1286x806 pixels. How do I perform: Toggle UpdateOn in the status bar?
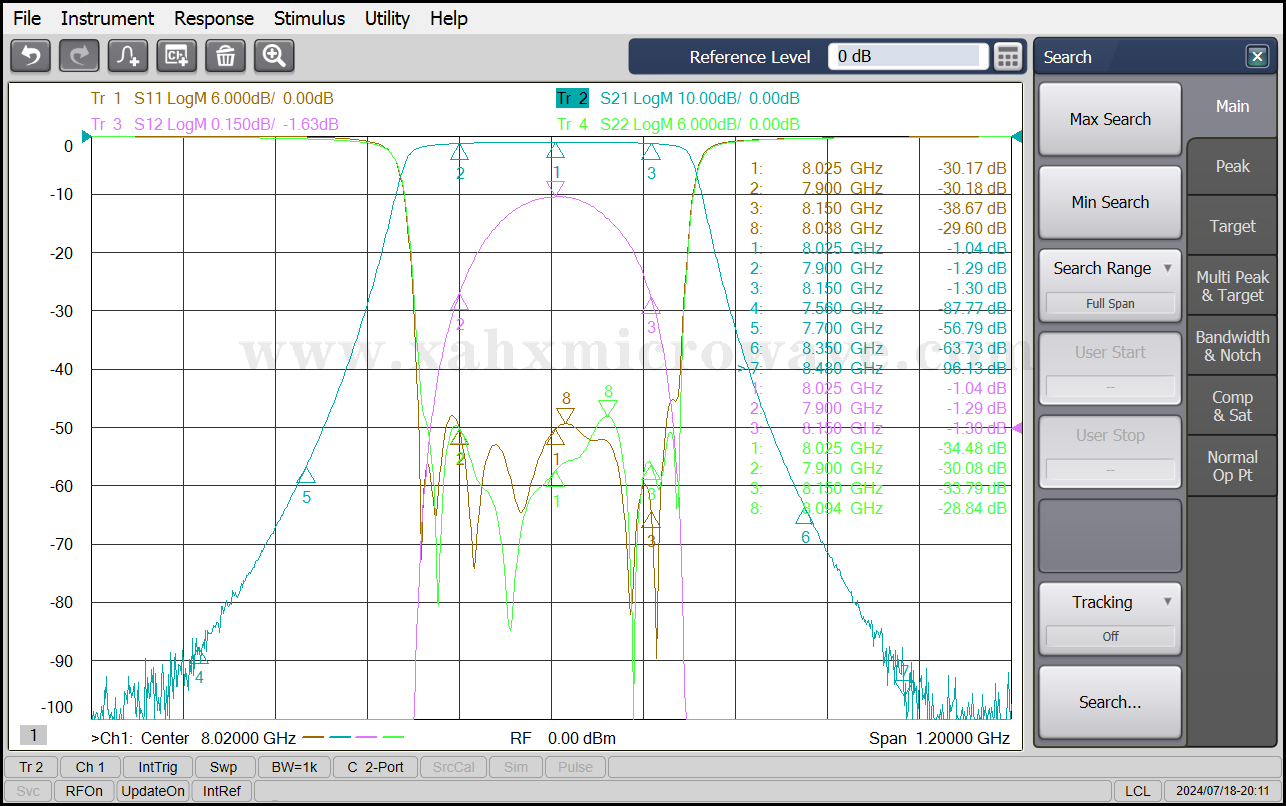click(x=153, y=791)
